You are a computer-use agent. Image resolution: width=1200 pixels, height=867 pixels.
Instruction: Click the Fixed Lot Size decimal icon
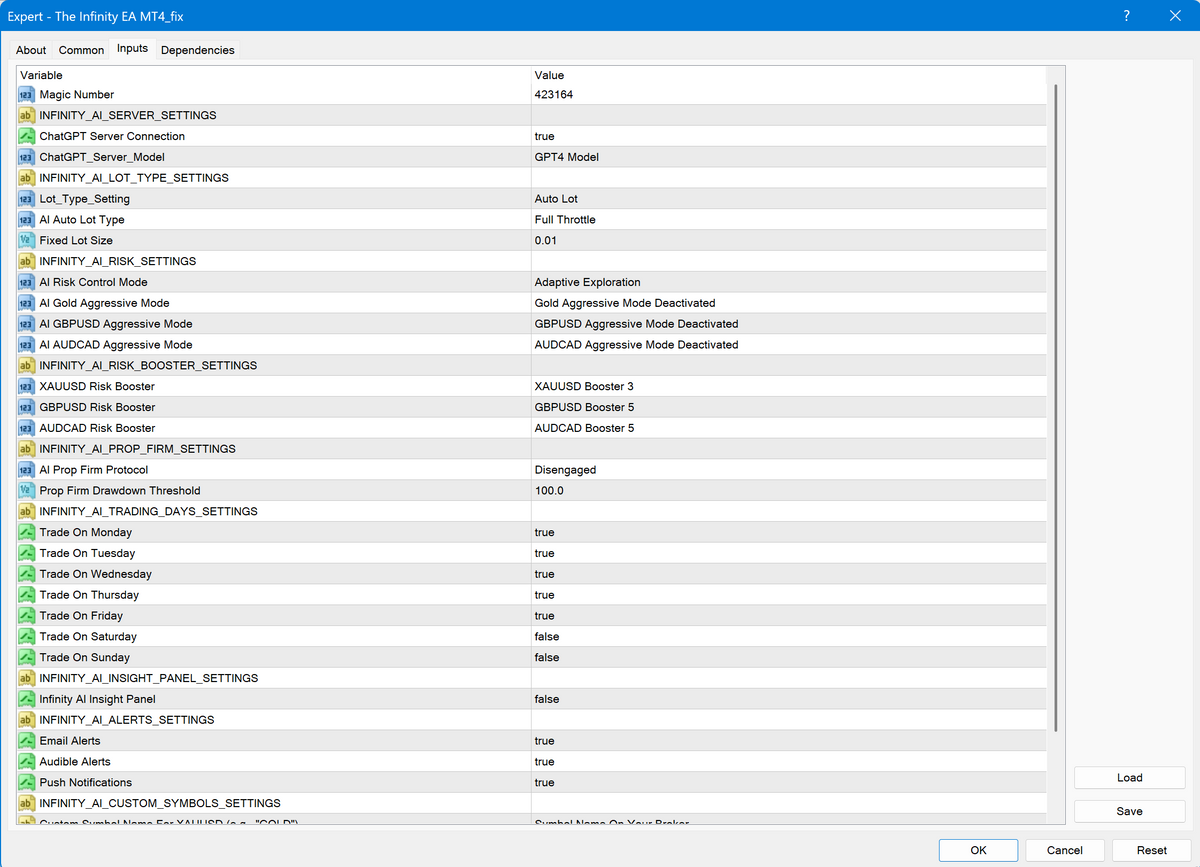point(27,241)
